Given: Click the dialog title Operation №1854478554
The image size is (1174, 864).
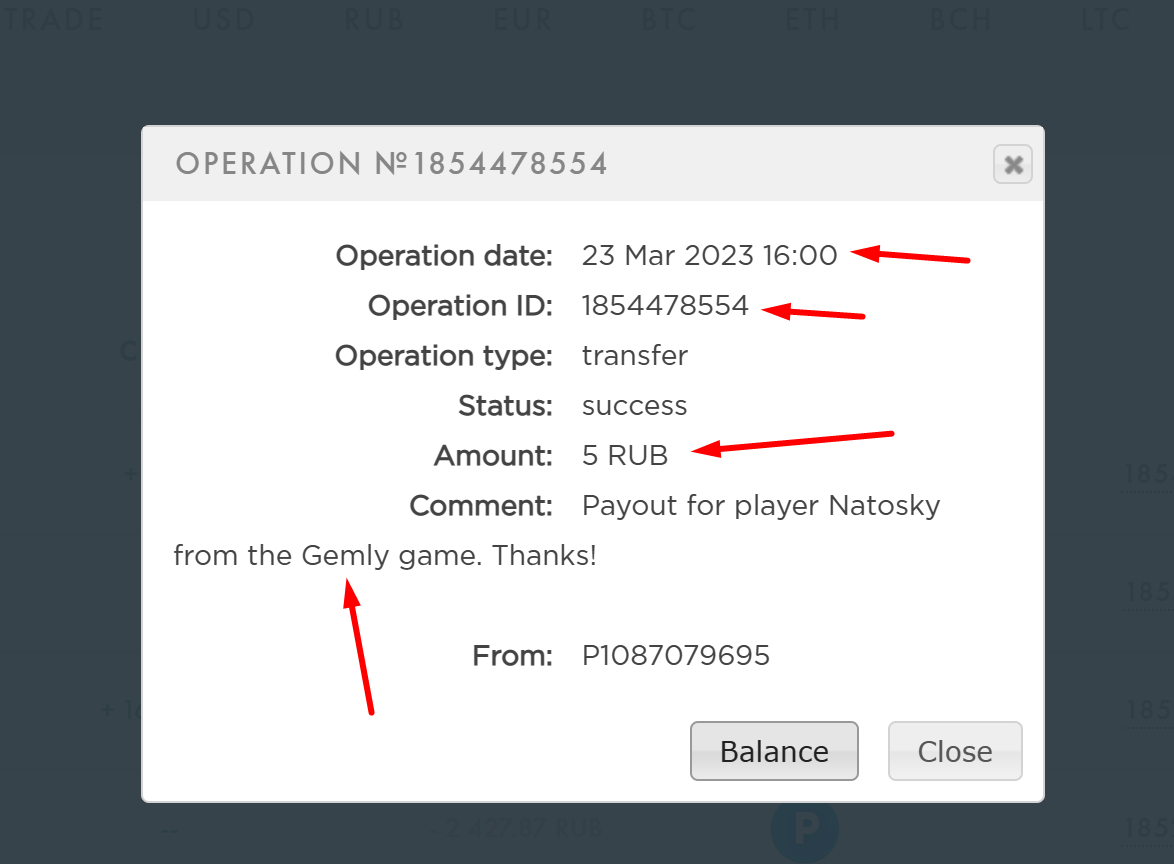Looking at the screenshot, I should (x=392, y=164).
